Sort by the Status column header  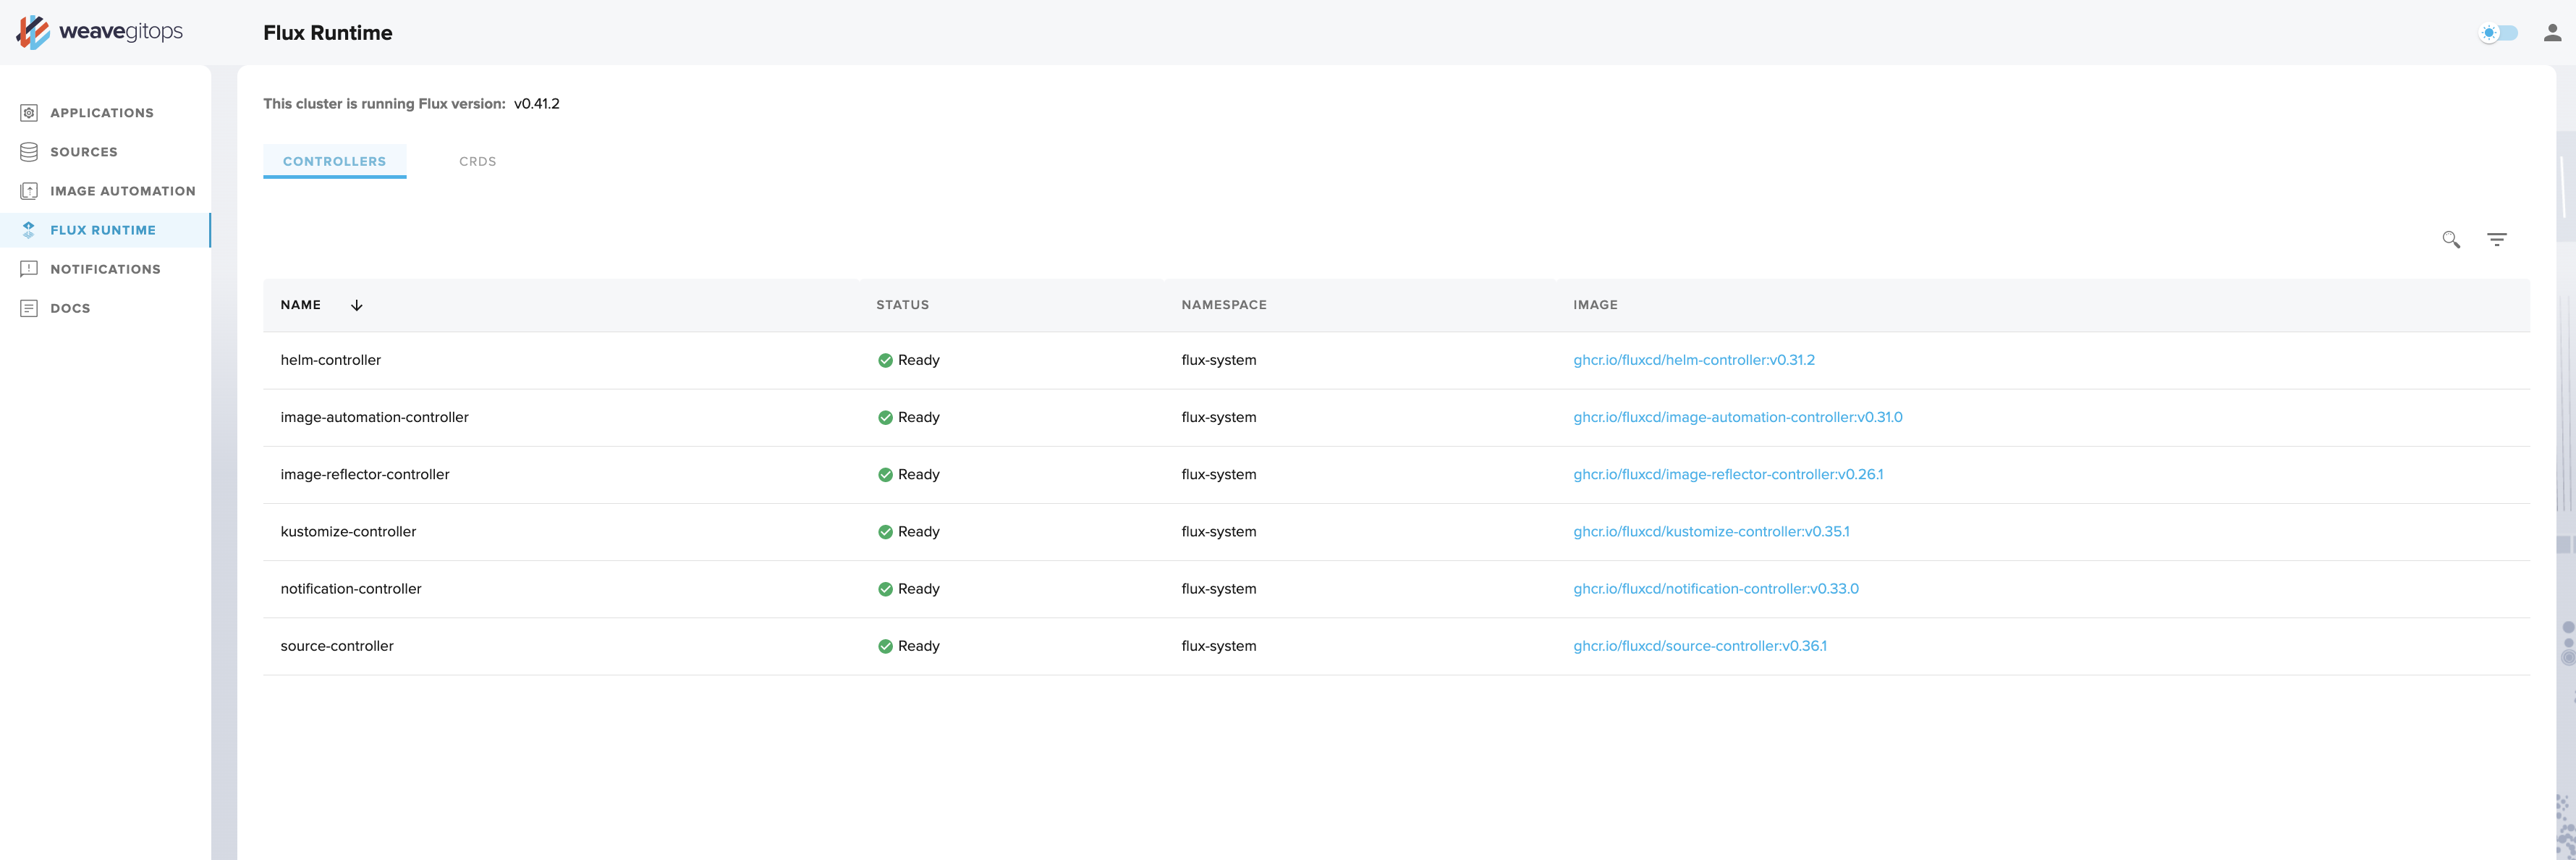(x=902, y=305)
